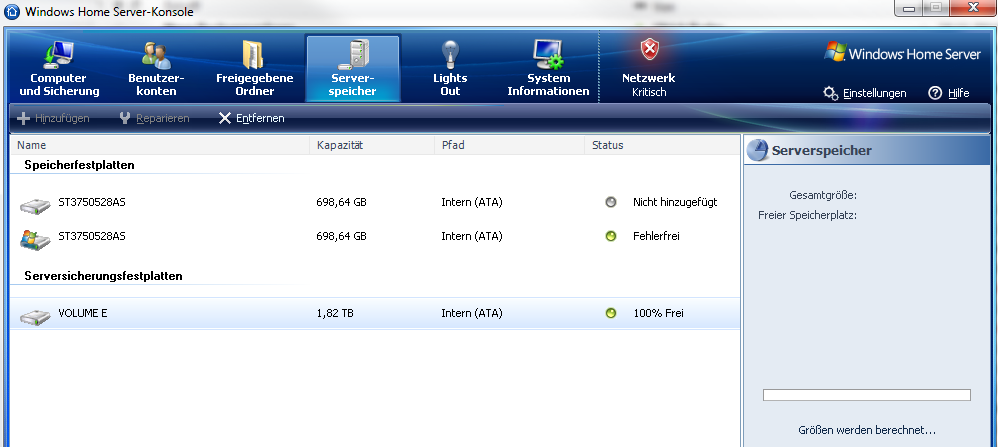This screenshot has width=998, height=447.
Task: Click the Fehlerfrei status text
Action: (x=656, y=236)
